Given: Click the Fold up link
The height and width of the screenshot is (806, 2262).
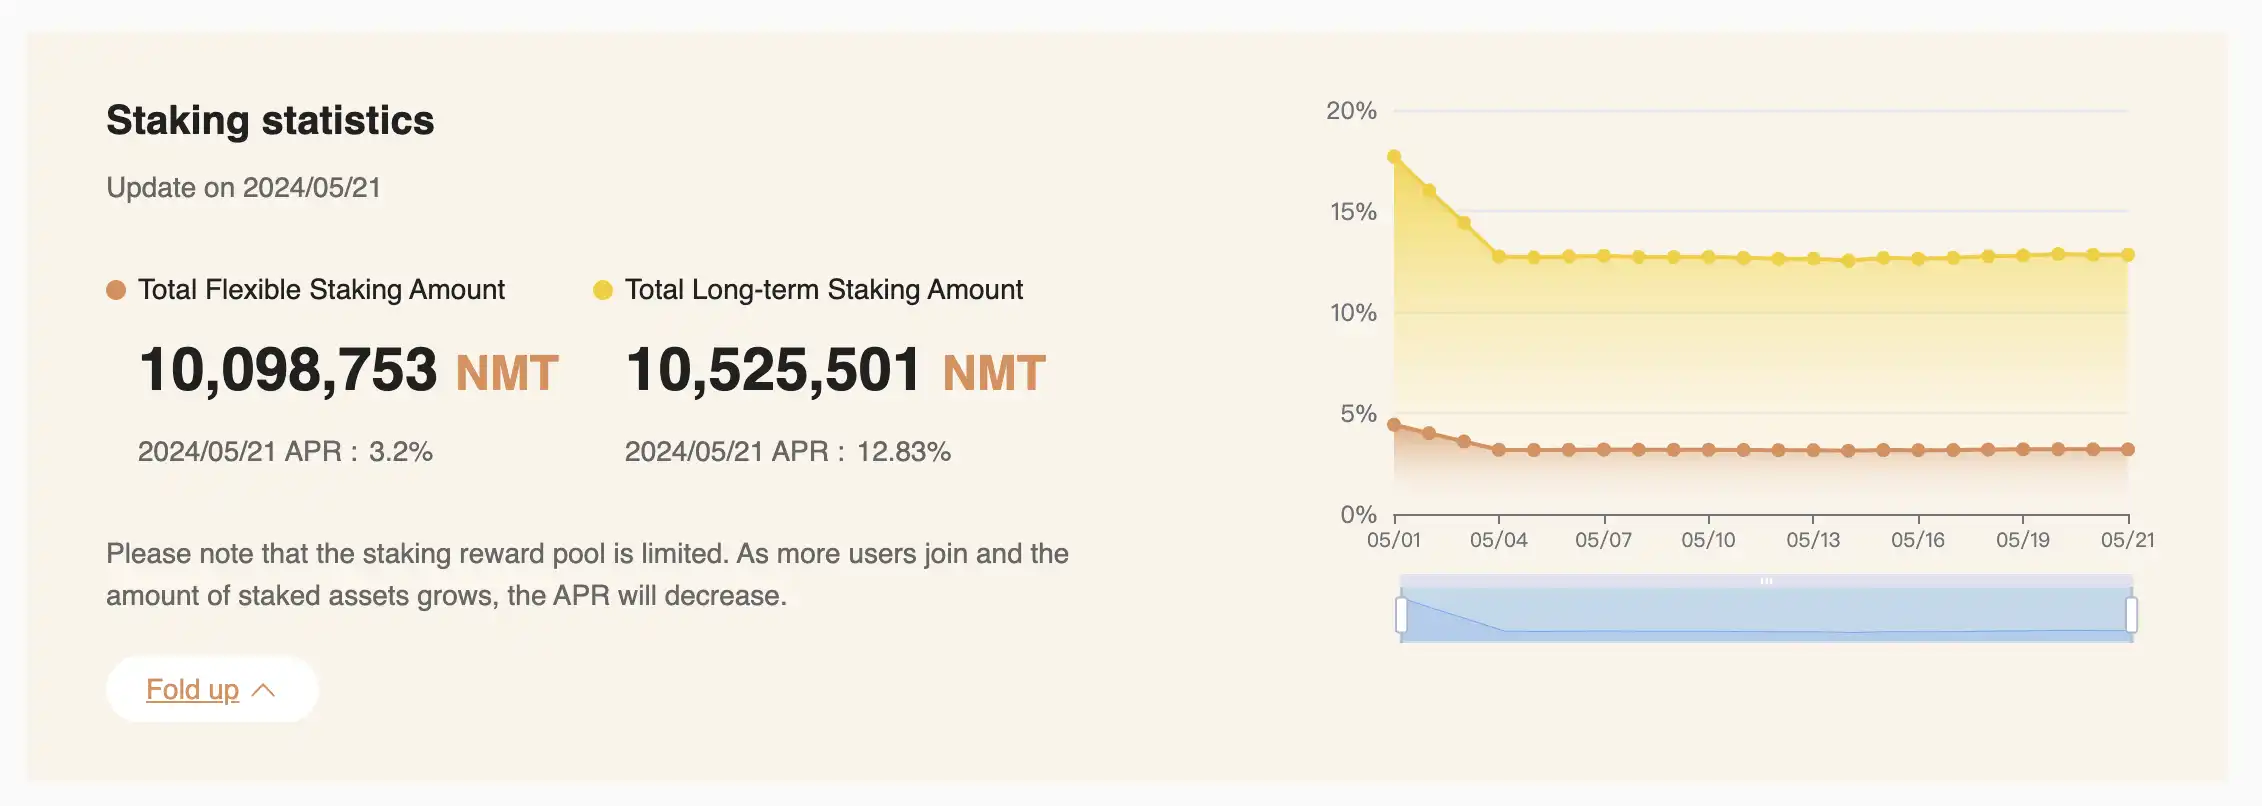Looking at the screenshot, I should click(192, 689).
